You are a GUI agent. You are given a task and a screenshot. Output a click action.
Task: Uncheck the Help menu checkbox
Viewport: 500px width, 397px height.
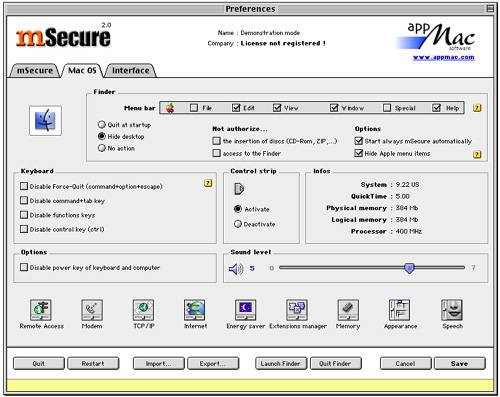[x=437, y=107]
